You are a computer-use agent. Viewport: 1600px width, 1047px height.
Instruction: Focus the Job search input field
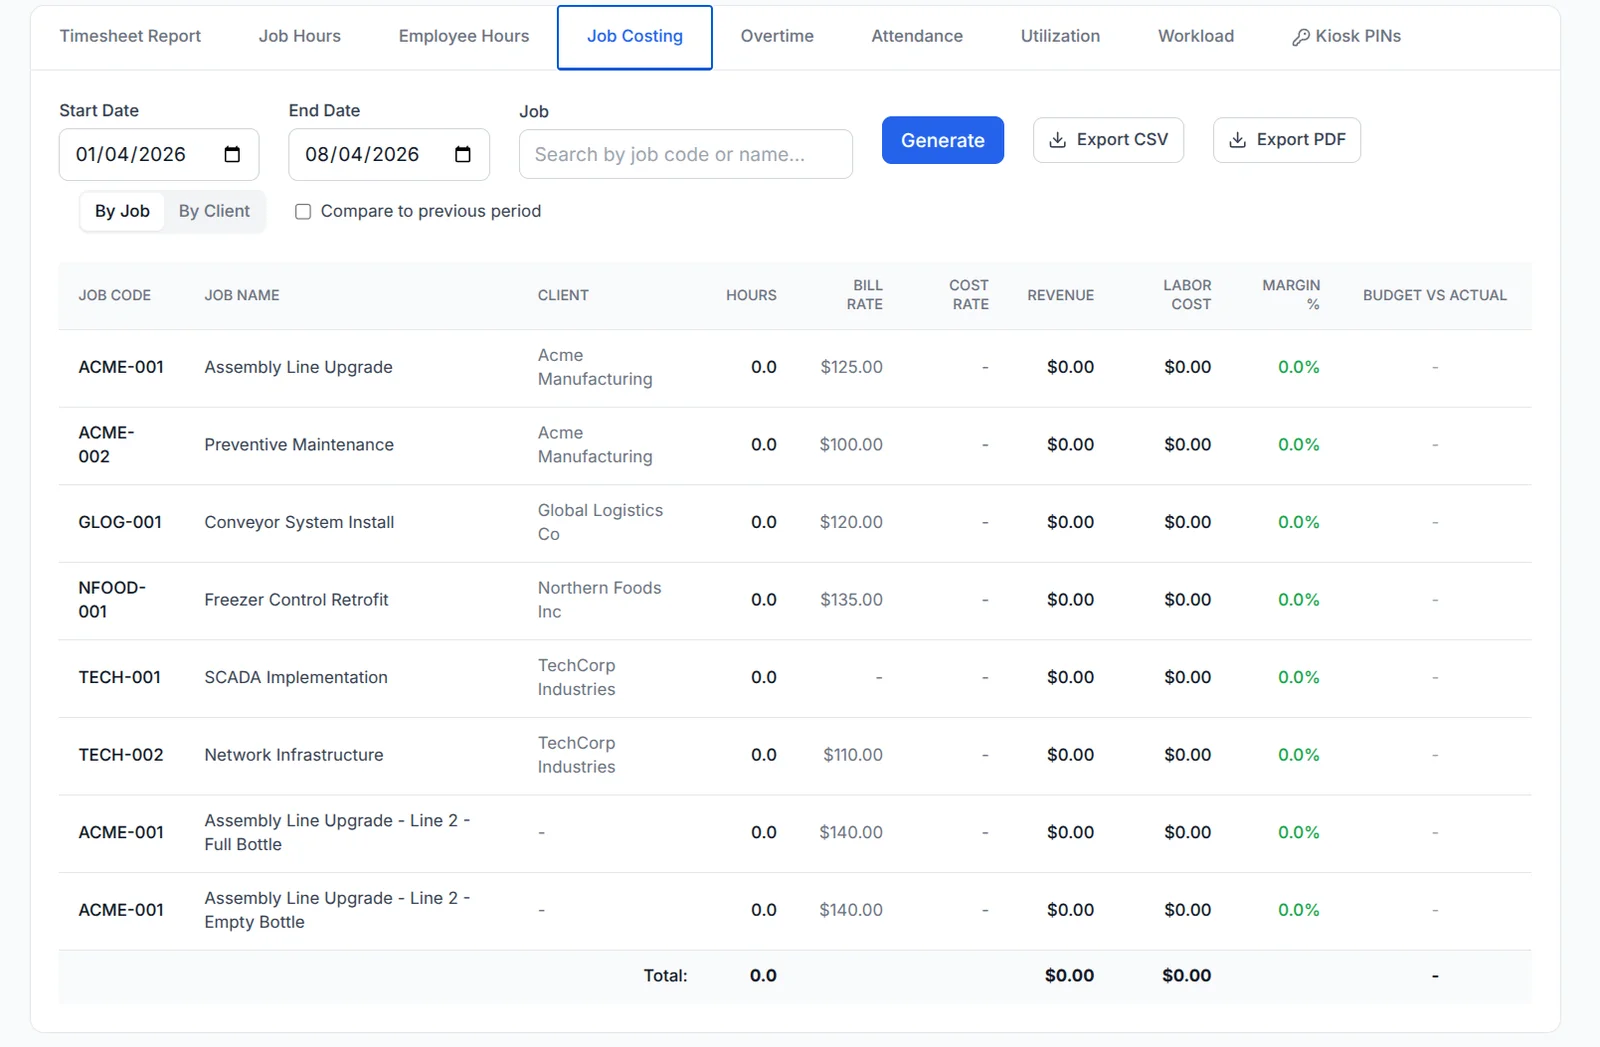point(686,154)
